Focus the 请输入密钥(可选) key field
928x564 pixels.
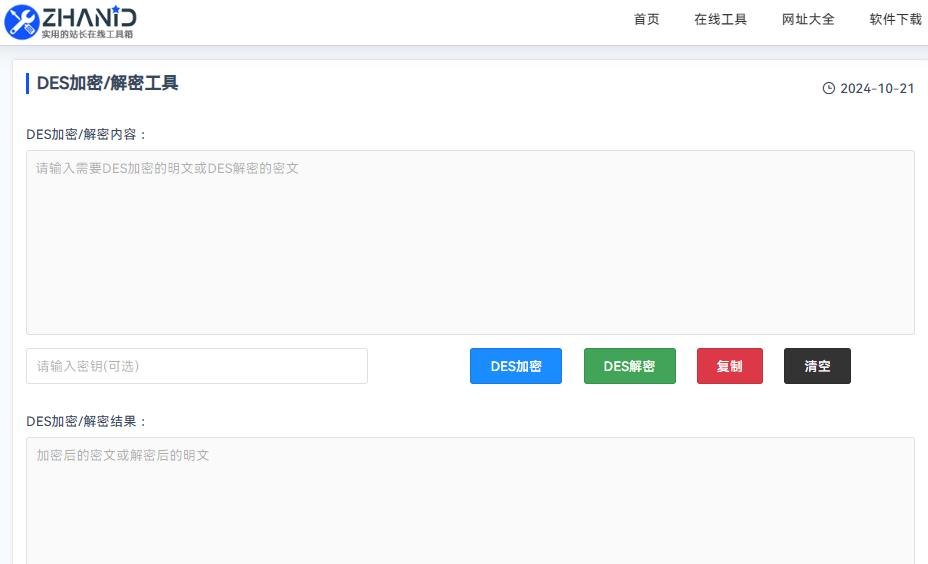point(196,366)
